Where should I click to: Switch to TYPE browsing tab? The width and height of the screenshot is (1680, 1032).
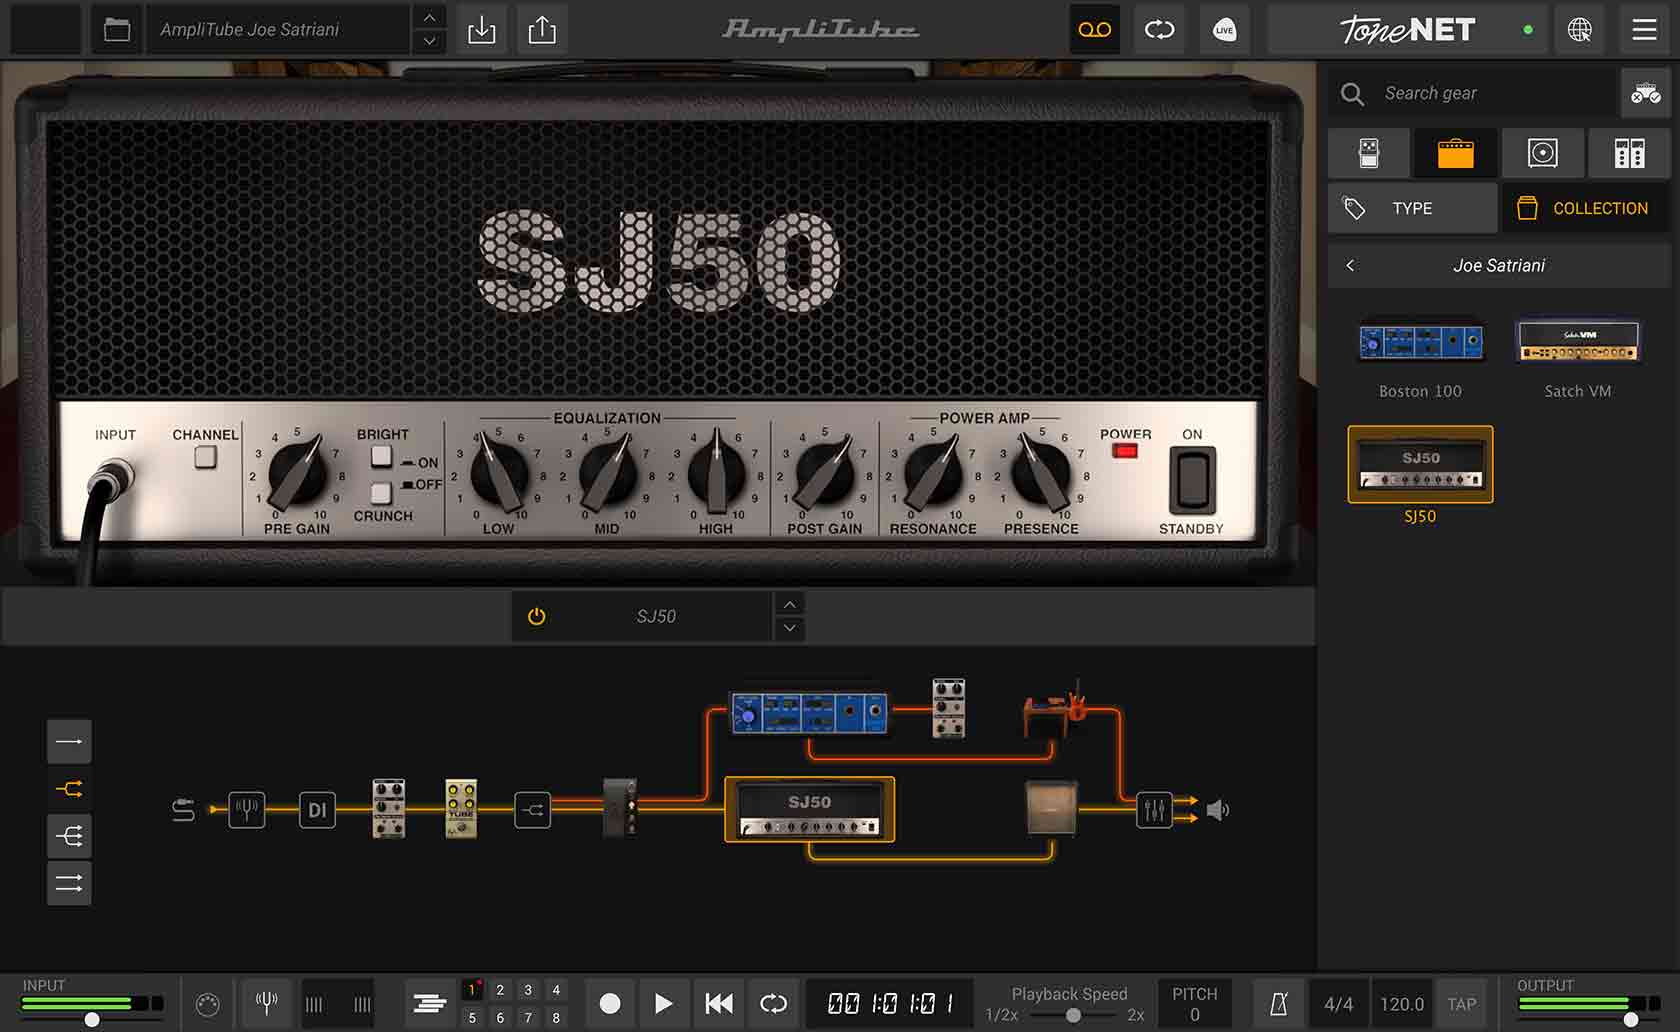tap(1412, 208)
